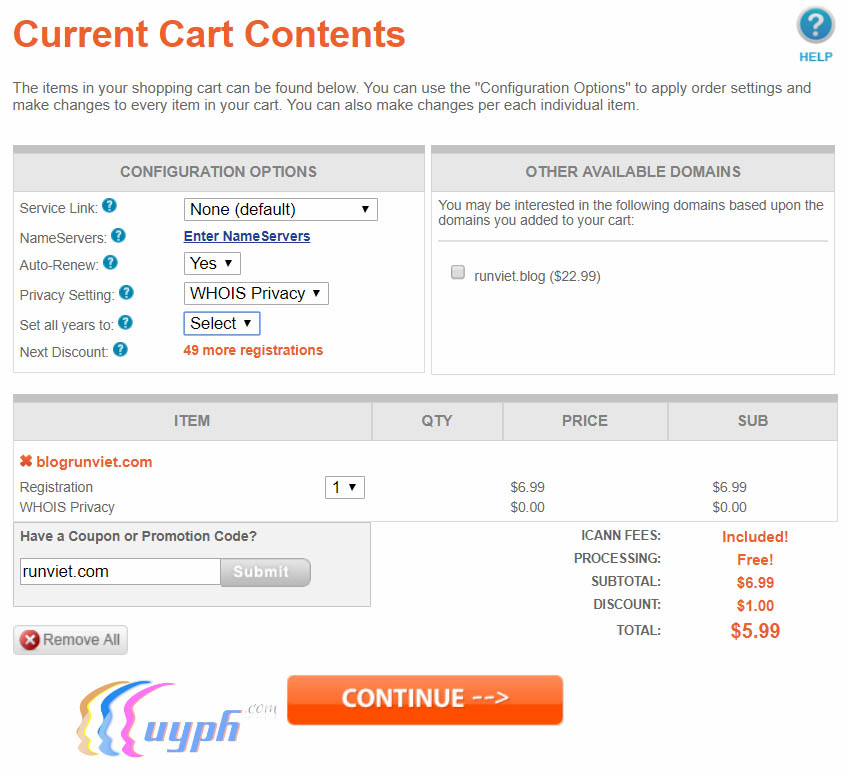Click the Auto-Renew help icon
The width and height of the screenshot is (848, 776).
tap(111, 263)
